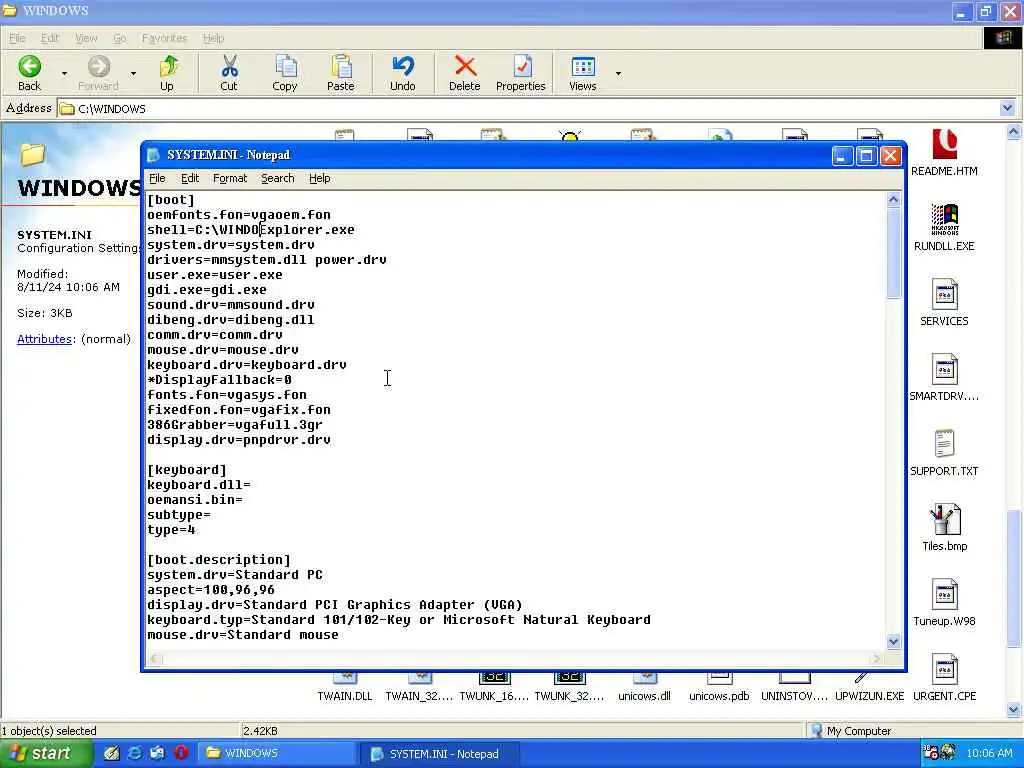Click the Views toolbar icon
This screenshot has width=1024, height=768.
click(583, 67)
